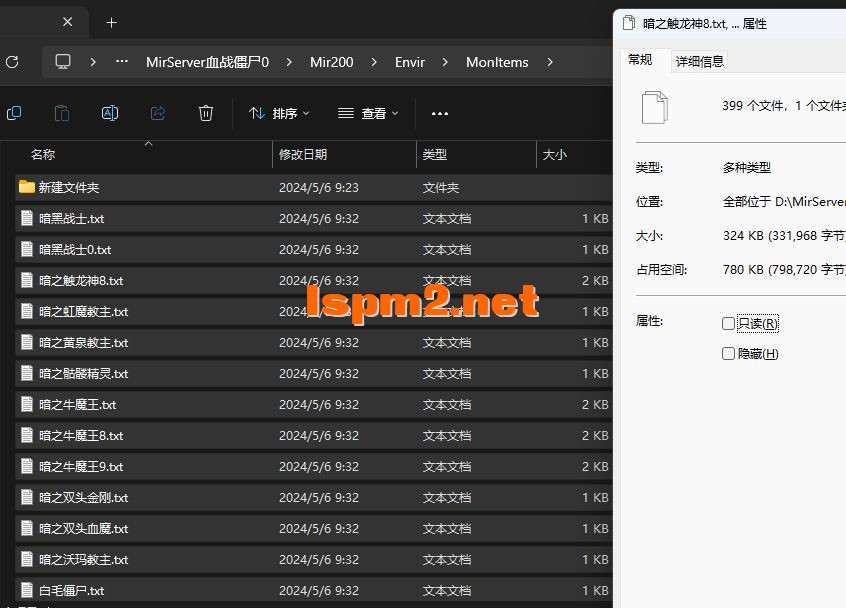Viewport: 846px width, 608px height.
Task: Expand chevron after MonItems
Action: tap(550, 62)
